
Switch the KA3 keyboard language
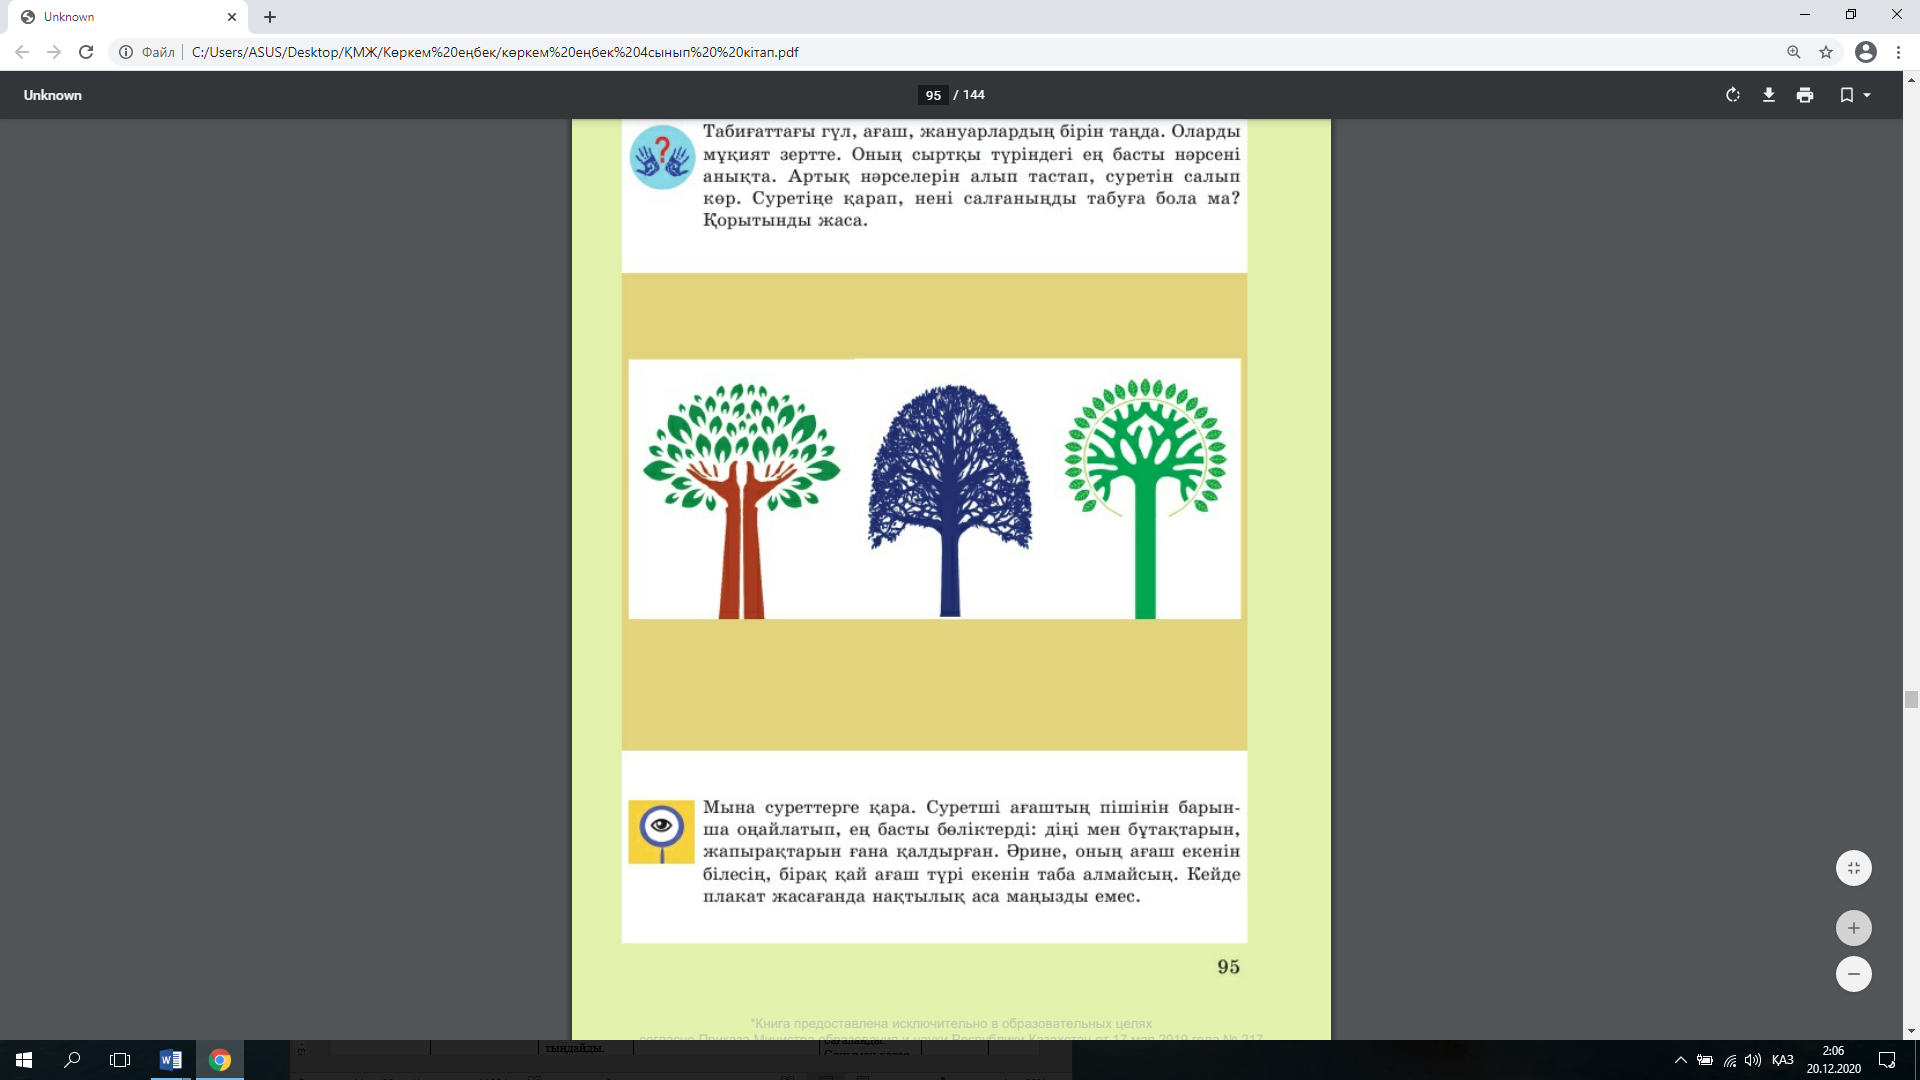click(1782, 1060)
